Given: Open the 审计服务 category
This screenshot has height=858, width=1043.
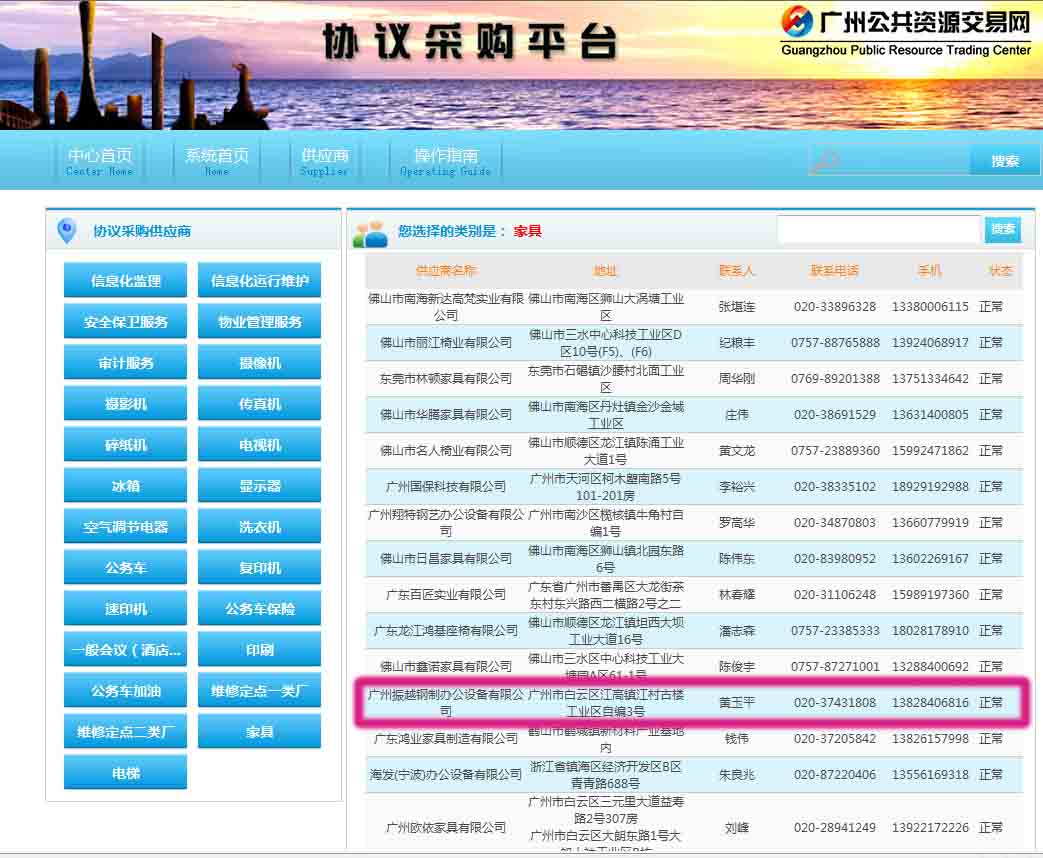Looking at the screenshot, I should pos(126,363).
